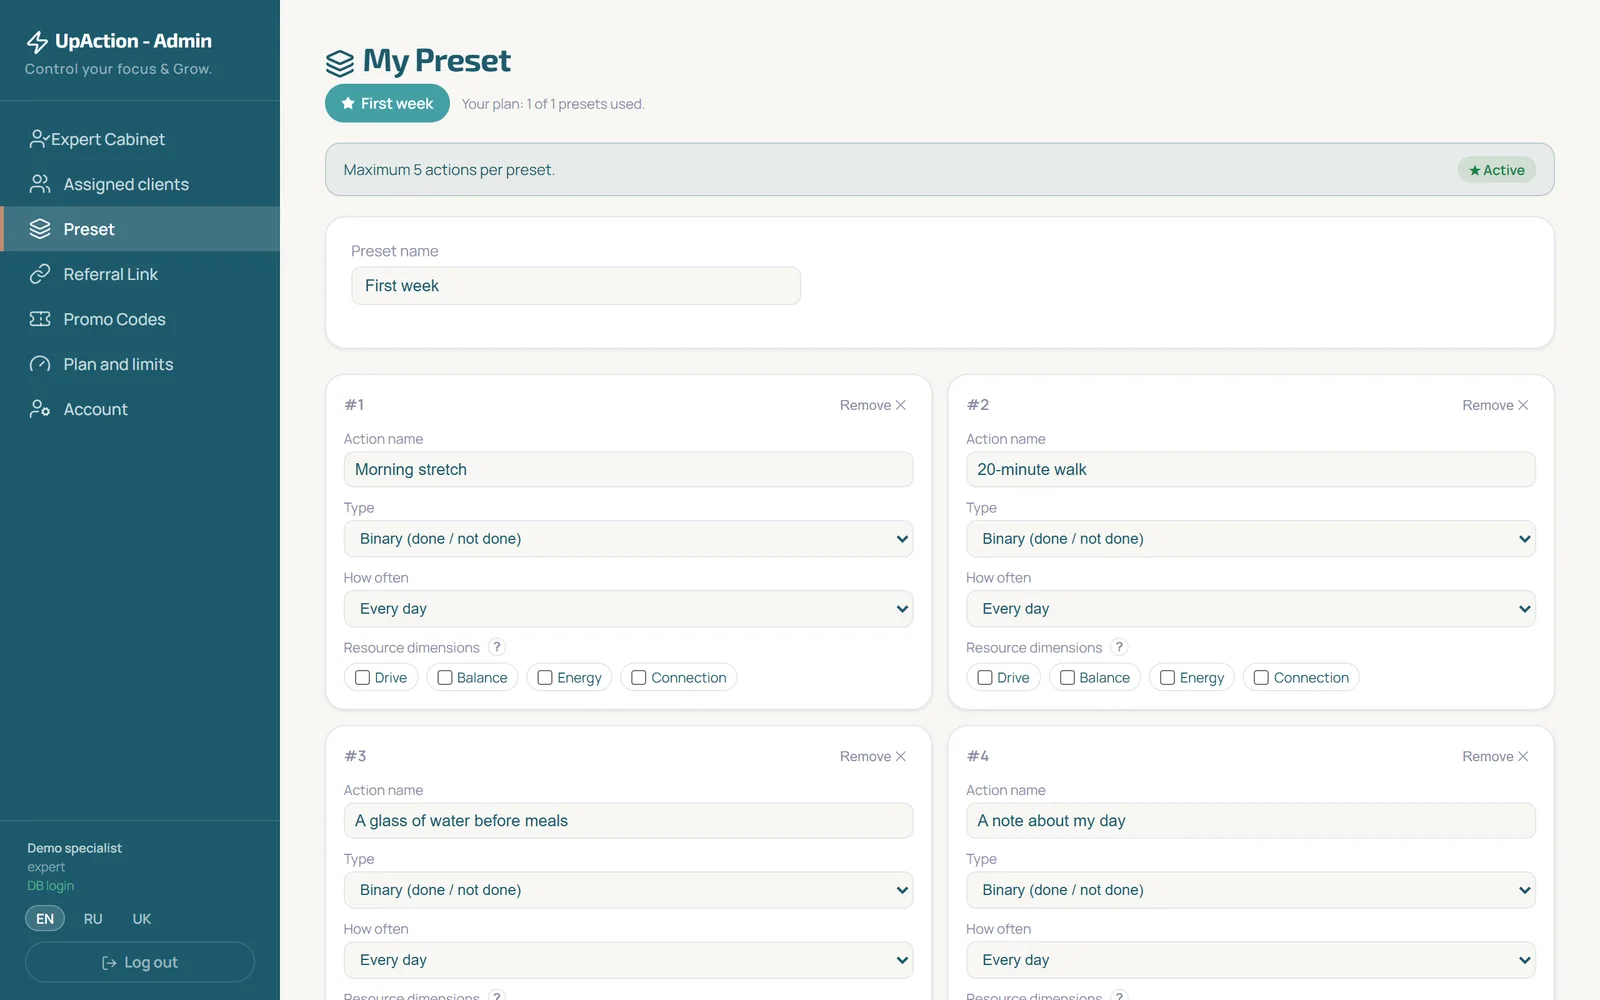Screen dimensions: 1600x1000
Task: Click the Preset layers icon in sidebar
Action: pyautogui.click(x=40, y=229)
